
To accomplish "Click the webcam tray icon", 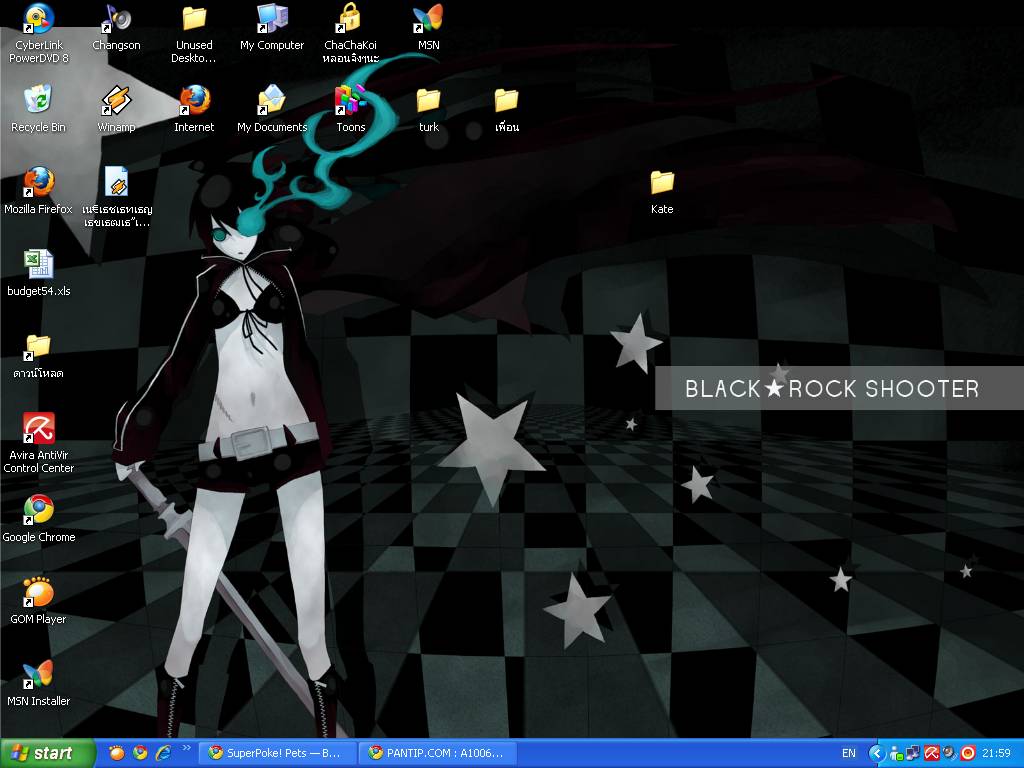I will pyautogui.click(x=950, y=754).
